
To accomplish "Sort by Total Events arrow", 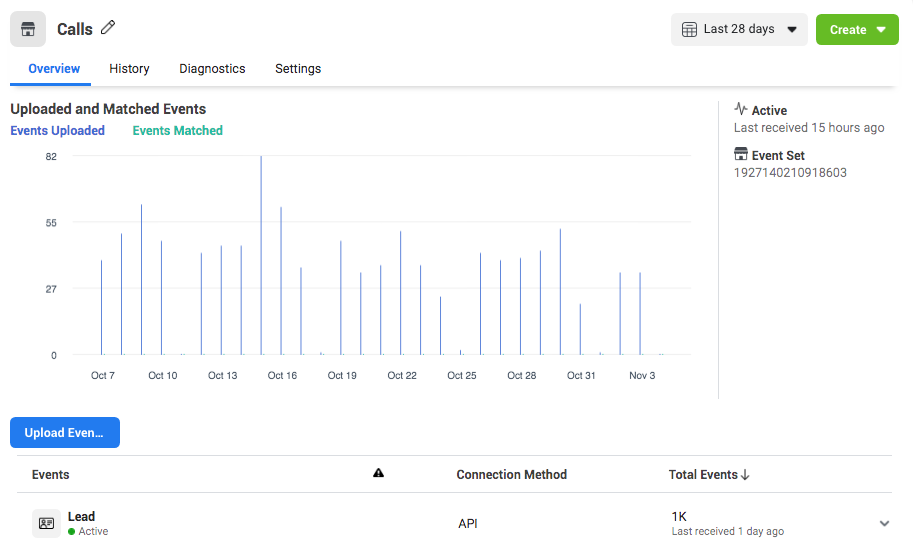I will click(745, 475).
